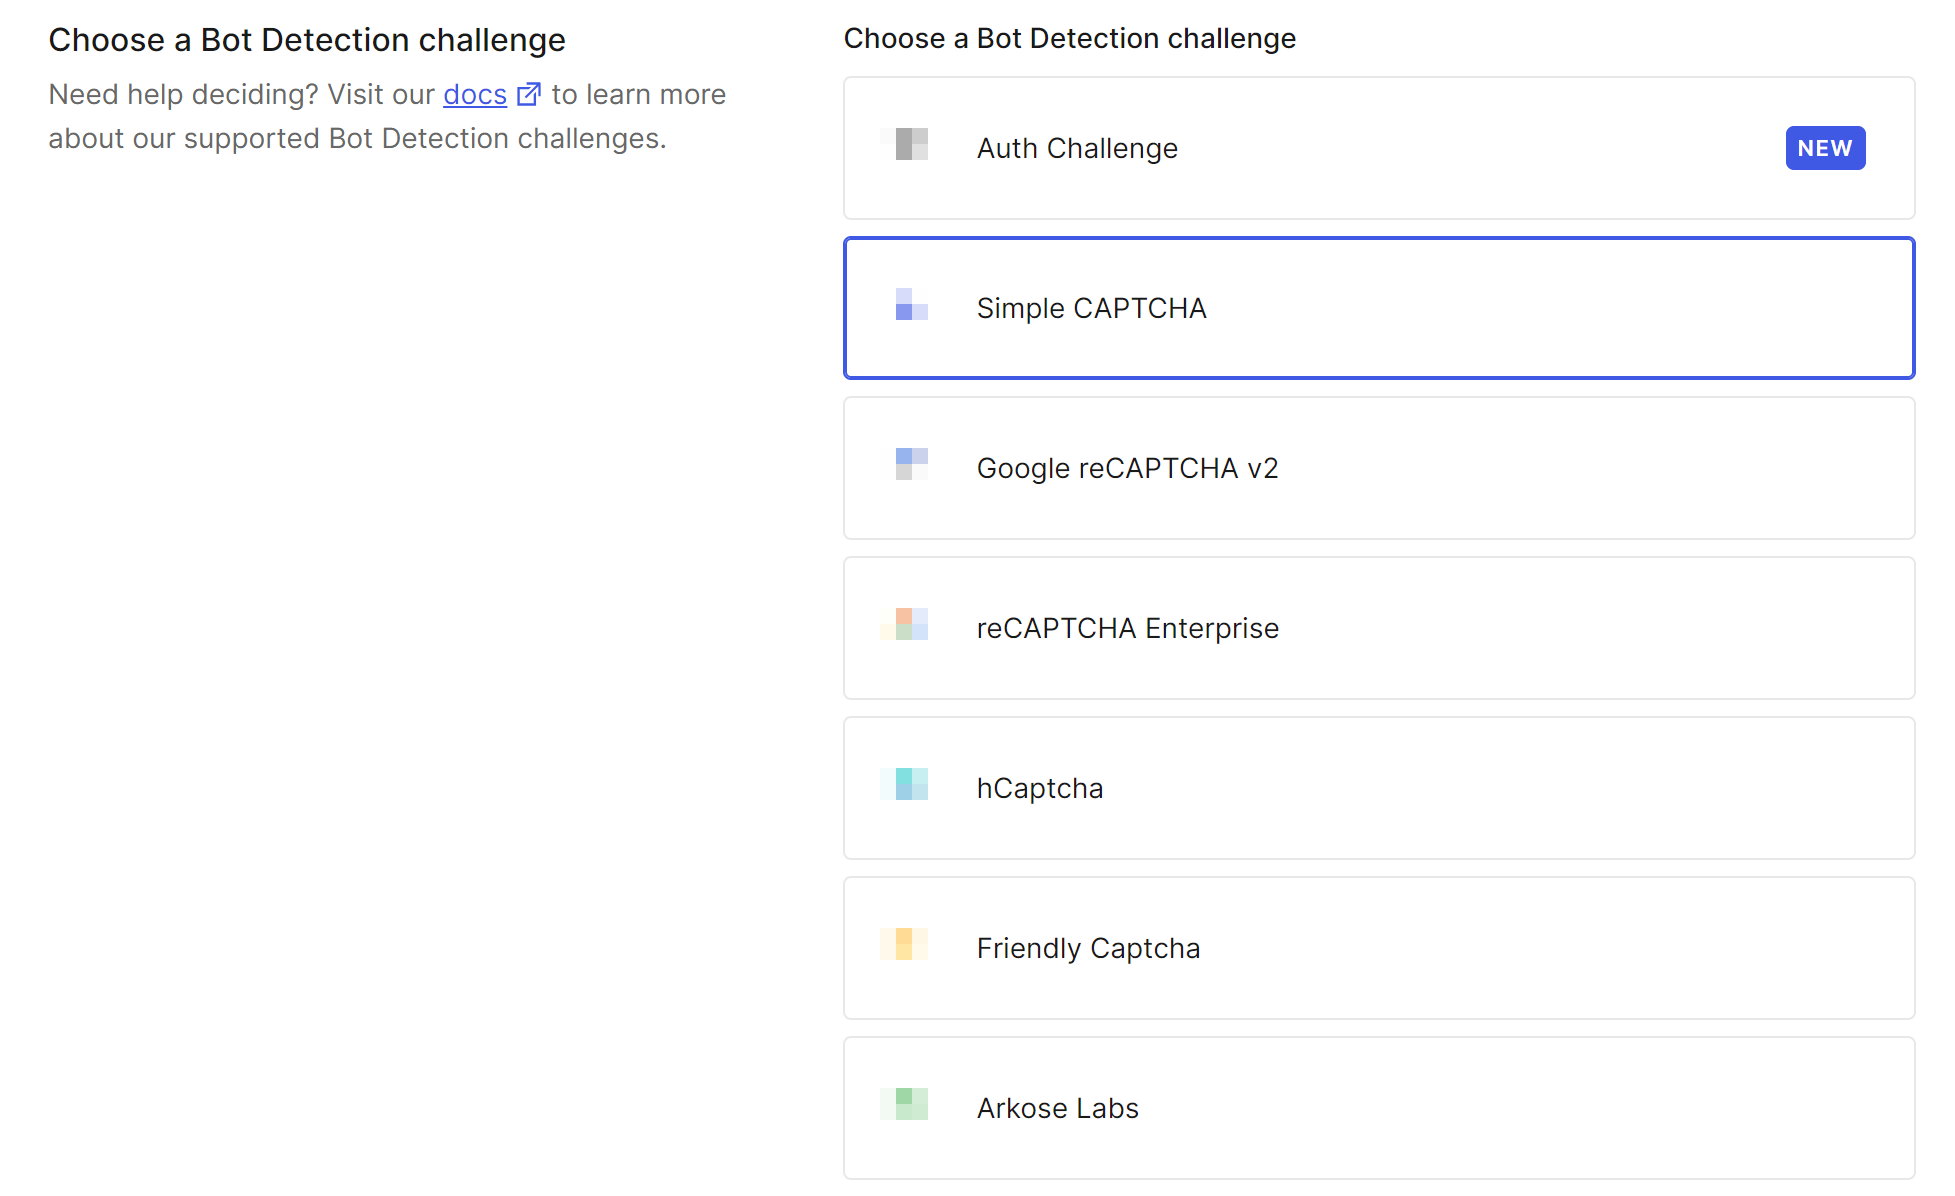Image resolution: width=1955 pixels, height=1196 pixels.
Task: Pick the hCaptcha challenge option
Action: click(x=1500, y=788)
